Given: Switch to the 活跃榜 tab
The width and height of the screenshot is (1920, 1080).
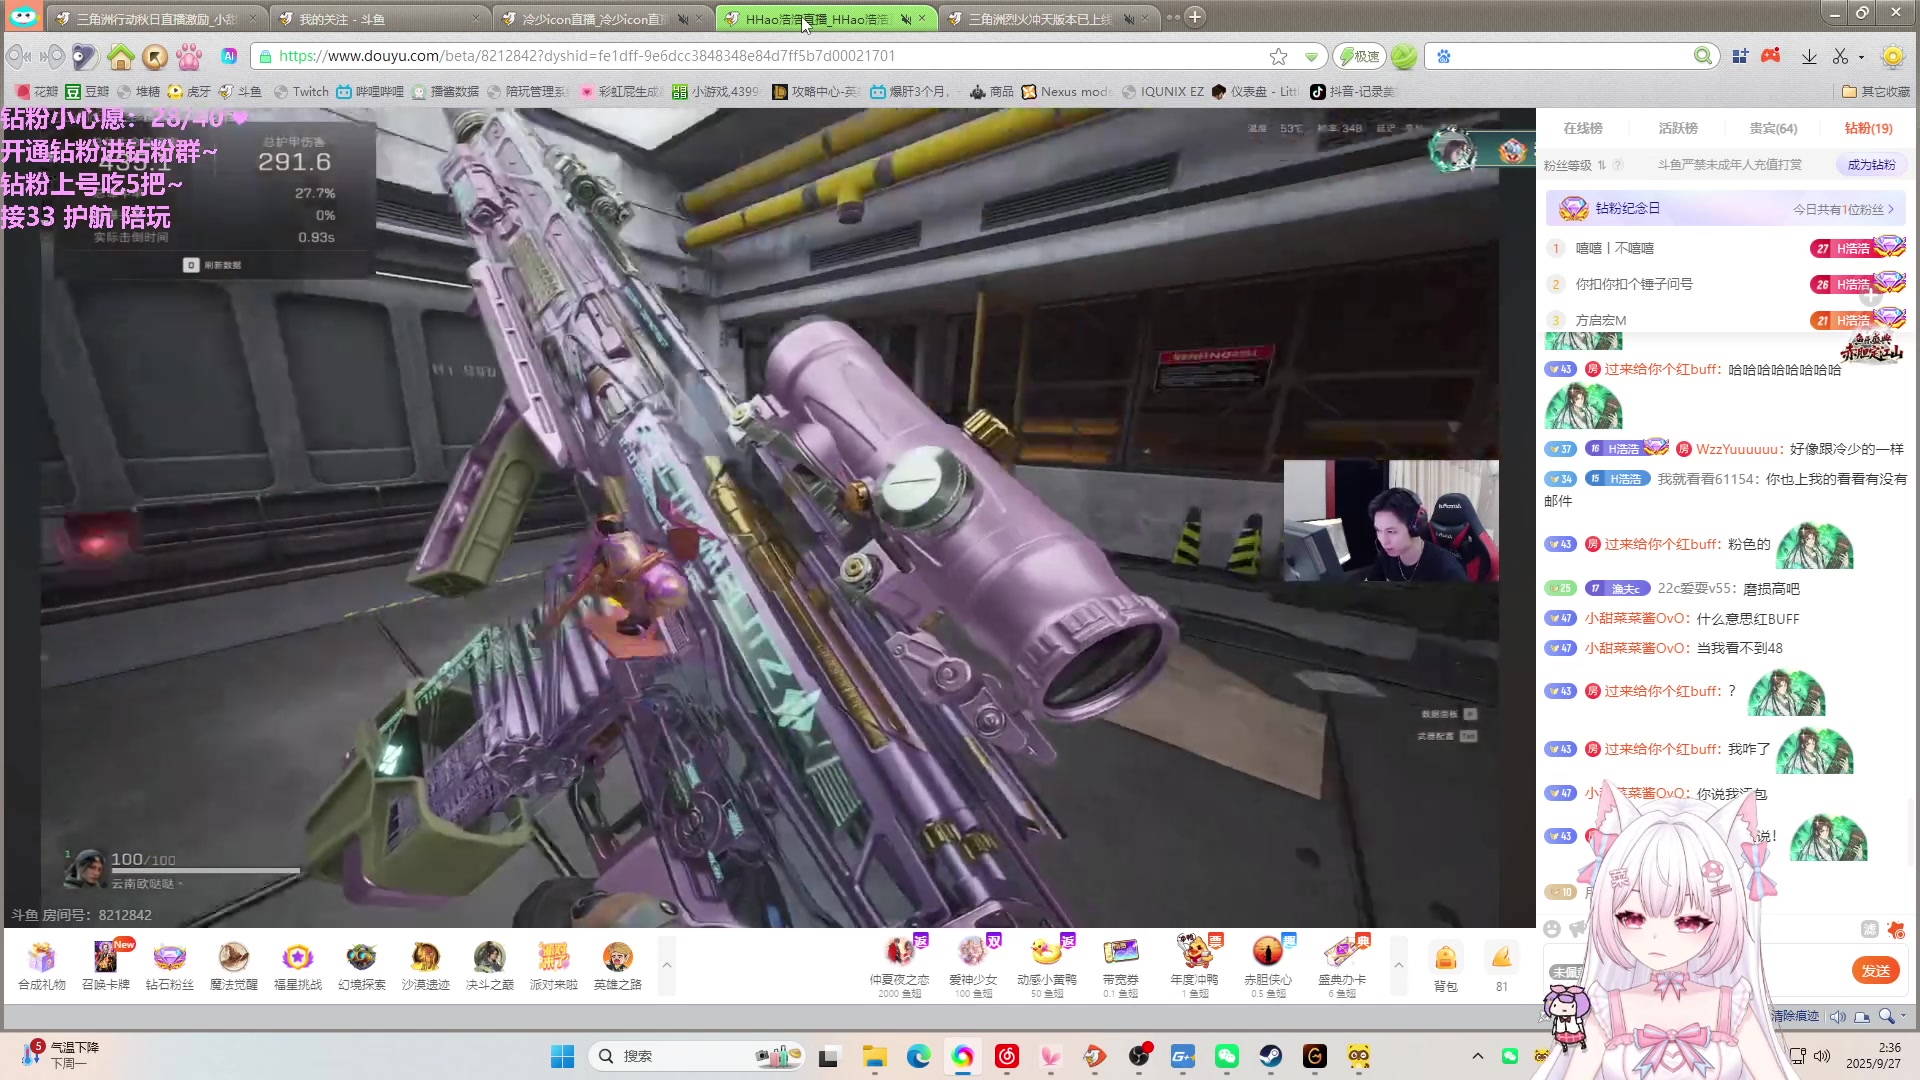Looking at the screenshot, I should click(1678, 128).
